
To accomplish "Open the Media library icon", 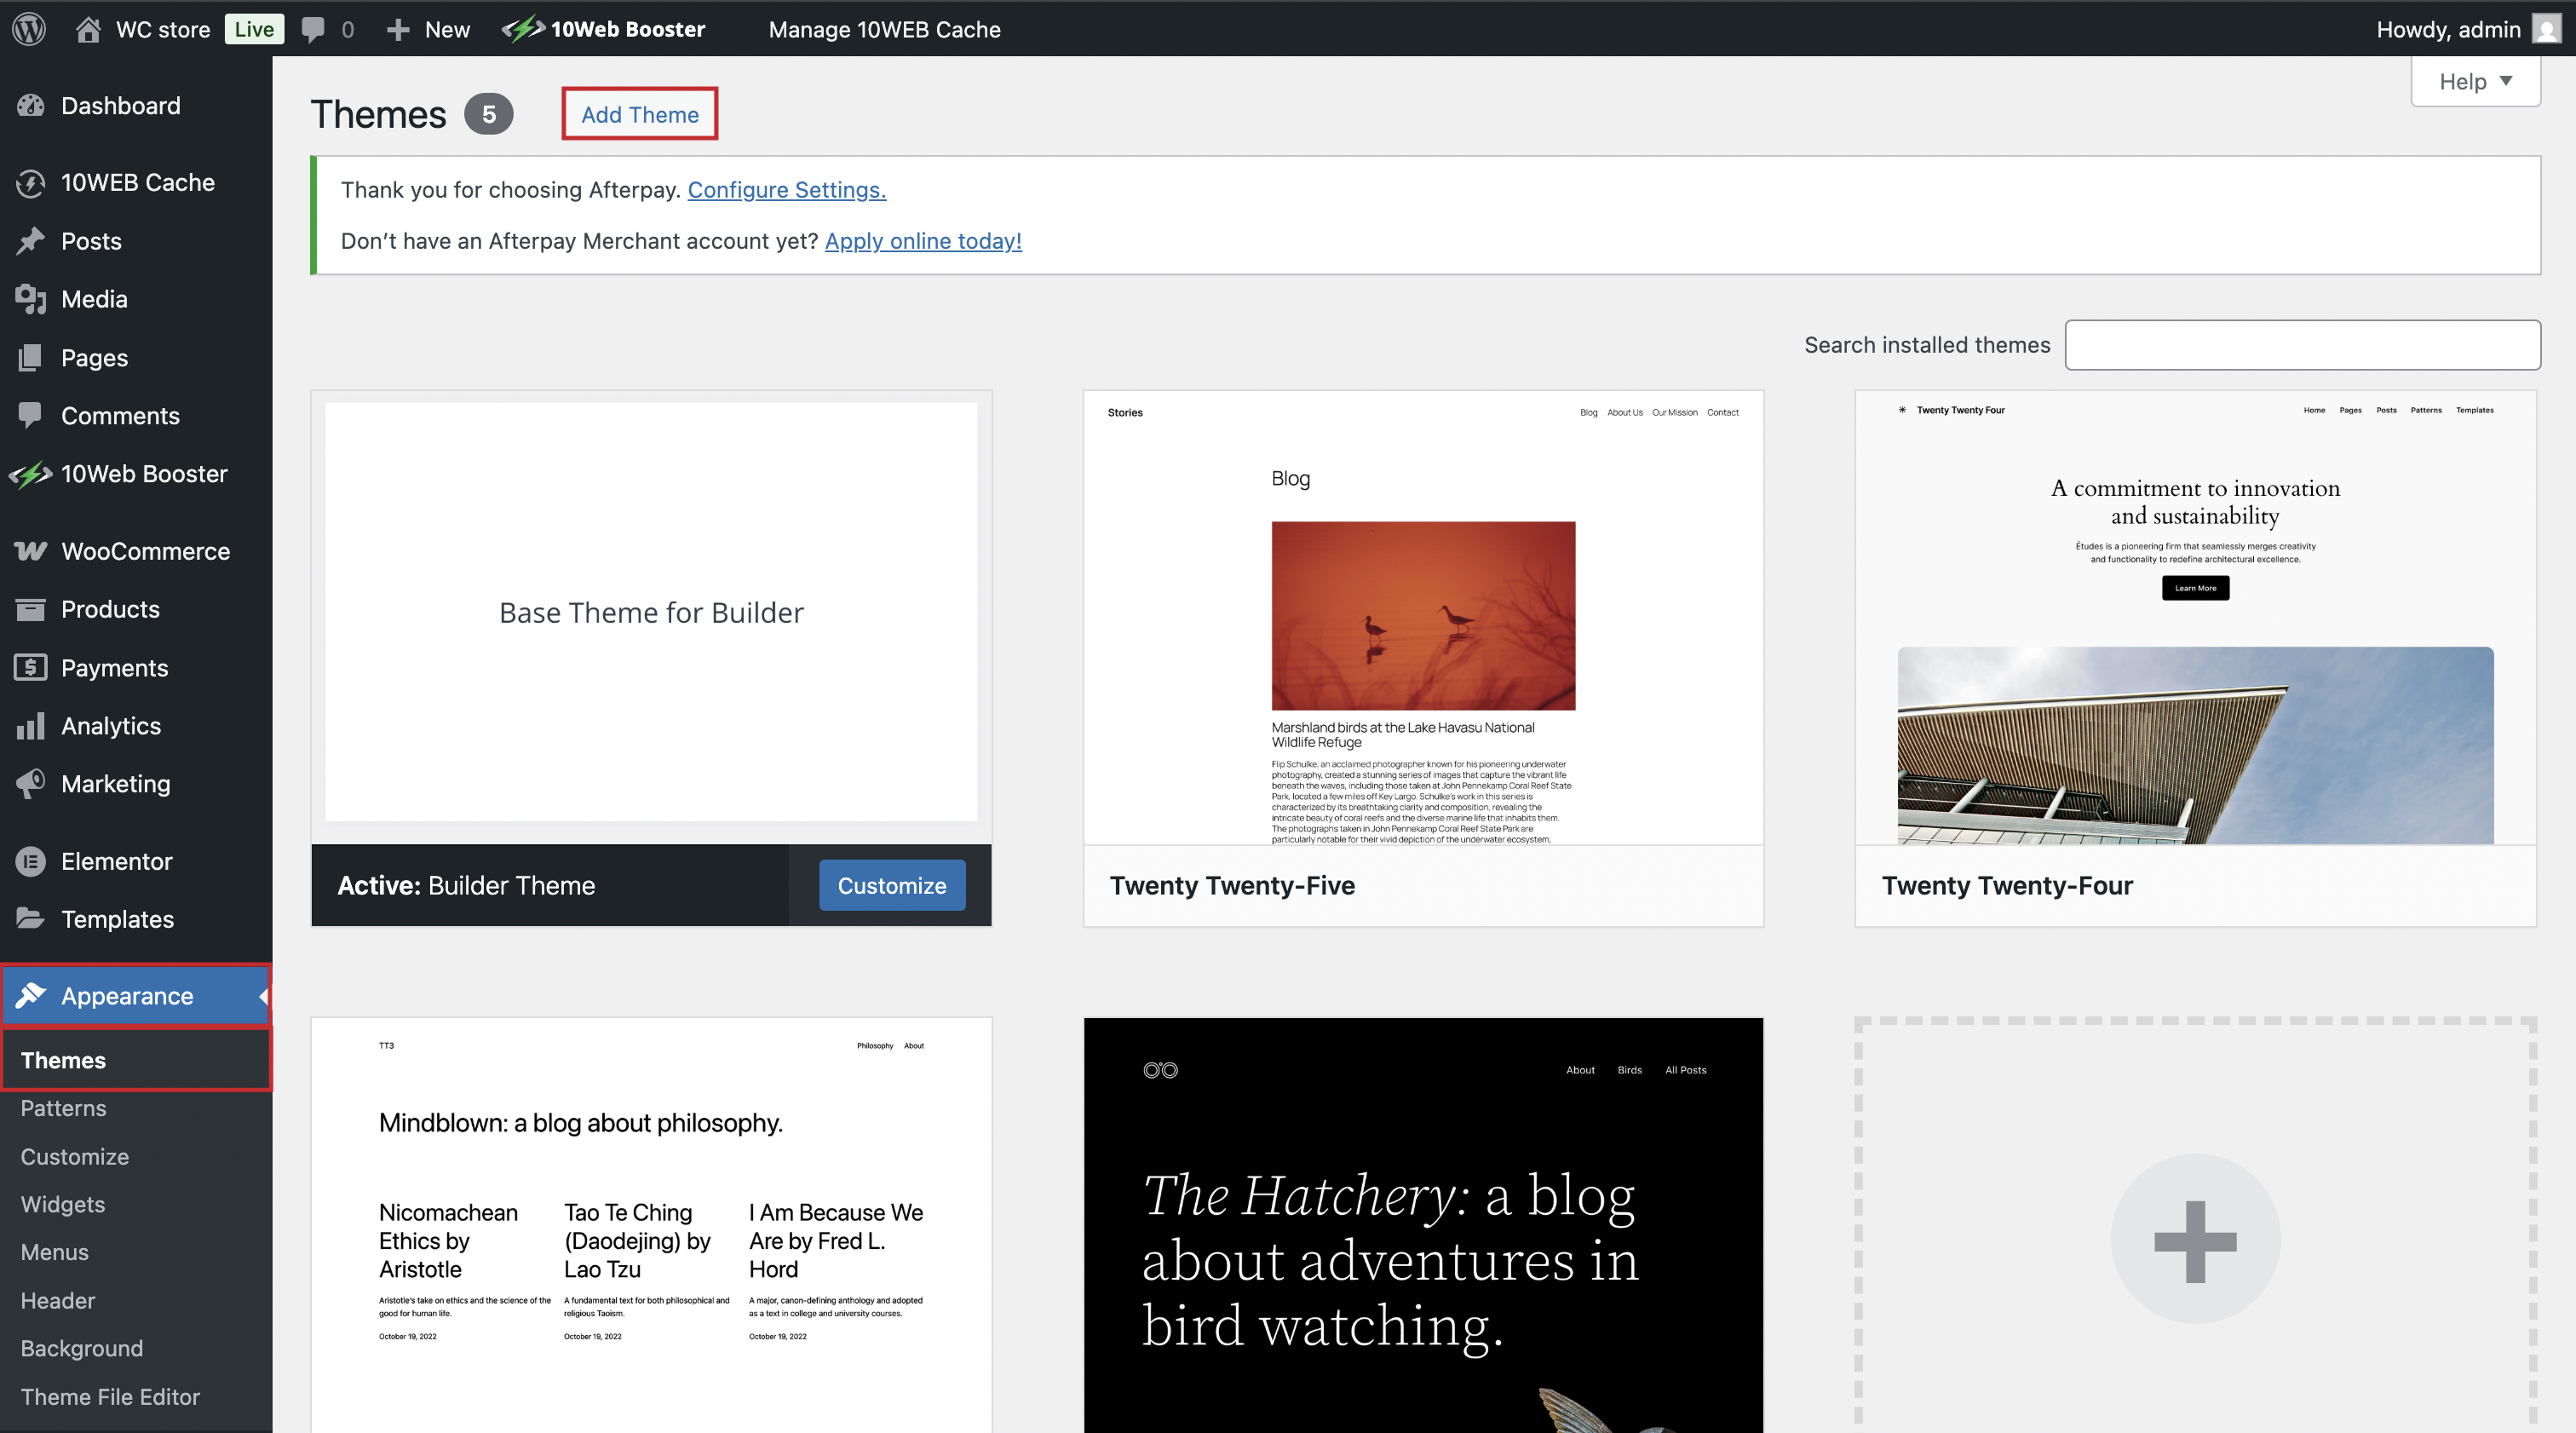I will (x=30, y=299).
